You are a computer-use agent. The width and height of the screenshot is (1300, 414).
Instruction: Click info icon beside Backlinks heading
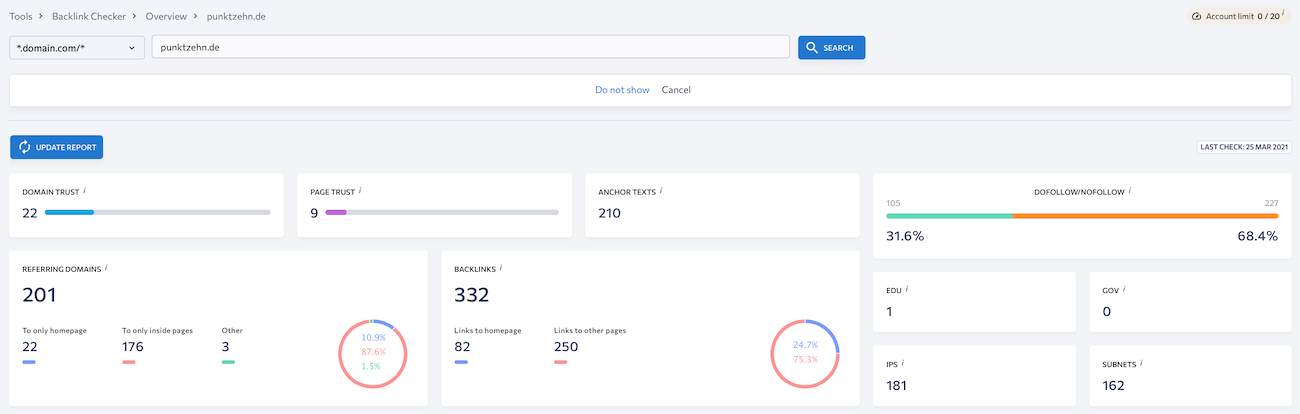point(501,267)
